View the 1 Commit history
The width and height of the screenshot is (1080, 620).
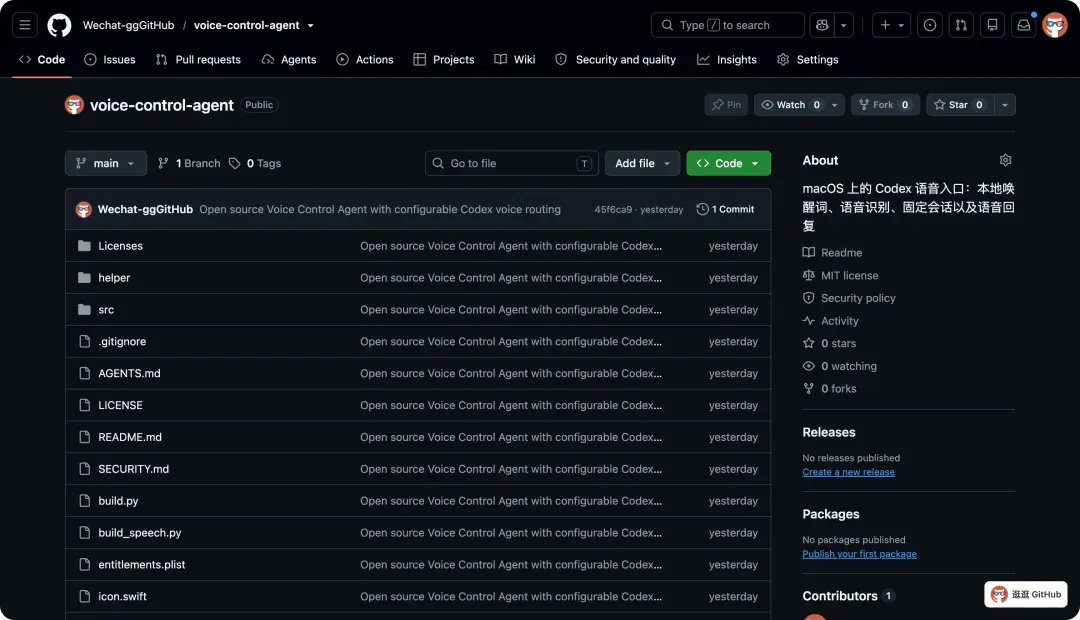(725, 209)
